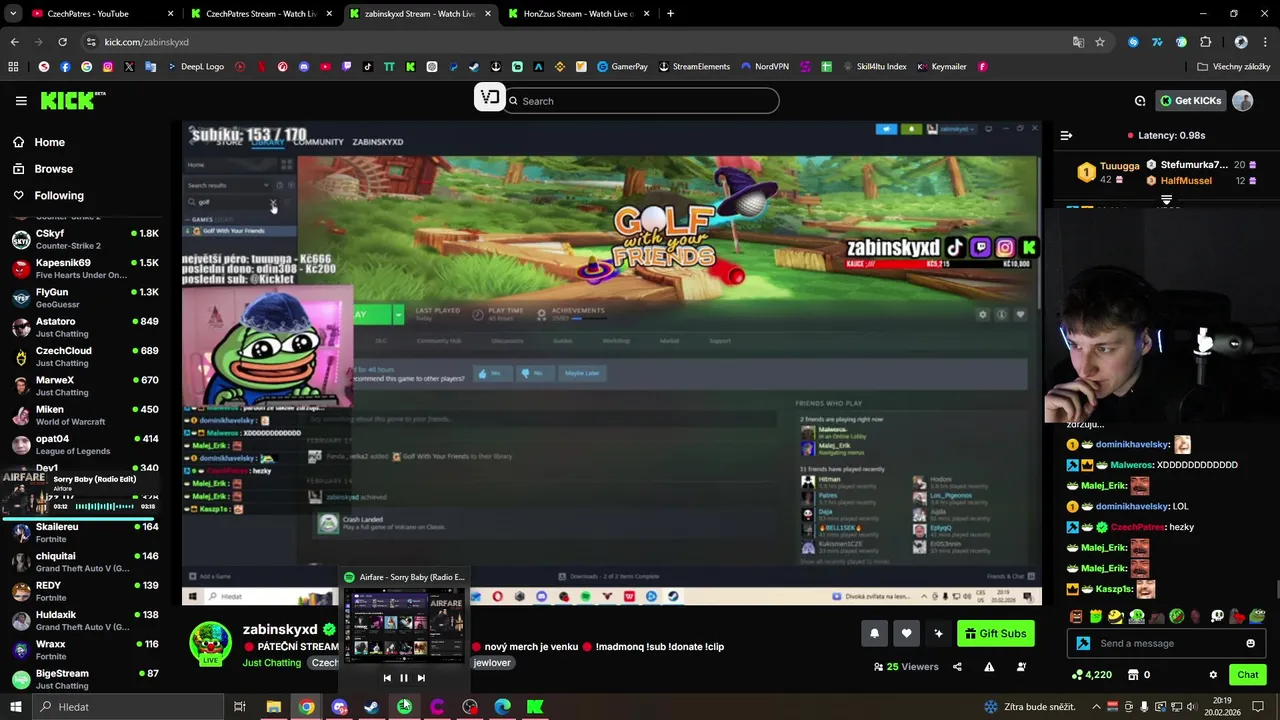Screen dimensions: 1280x720
Task: Open the gift shop icon in chat
Action: (x=1133, y=675)
